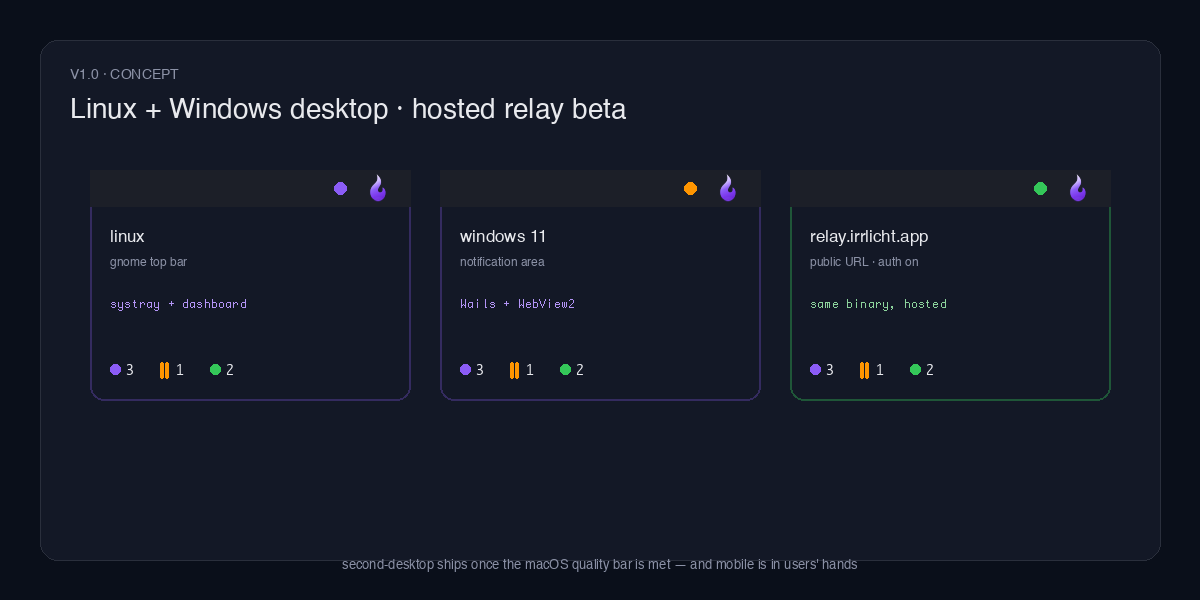Click 'notification area' subtitle

[502, 262]
